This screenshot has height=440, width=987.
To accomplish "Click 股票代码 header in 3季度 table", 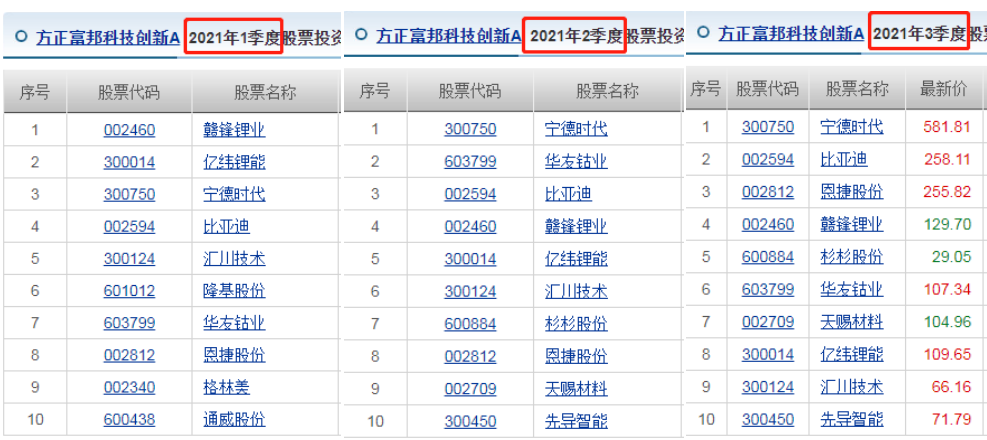I will [767, 89].
